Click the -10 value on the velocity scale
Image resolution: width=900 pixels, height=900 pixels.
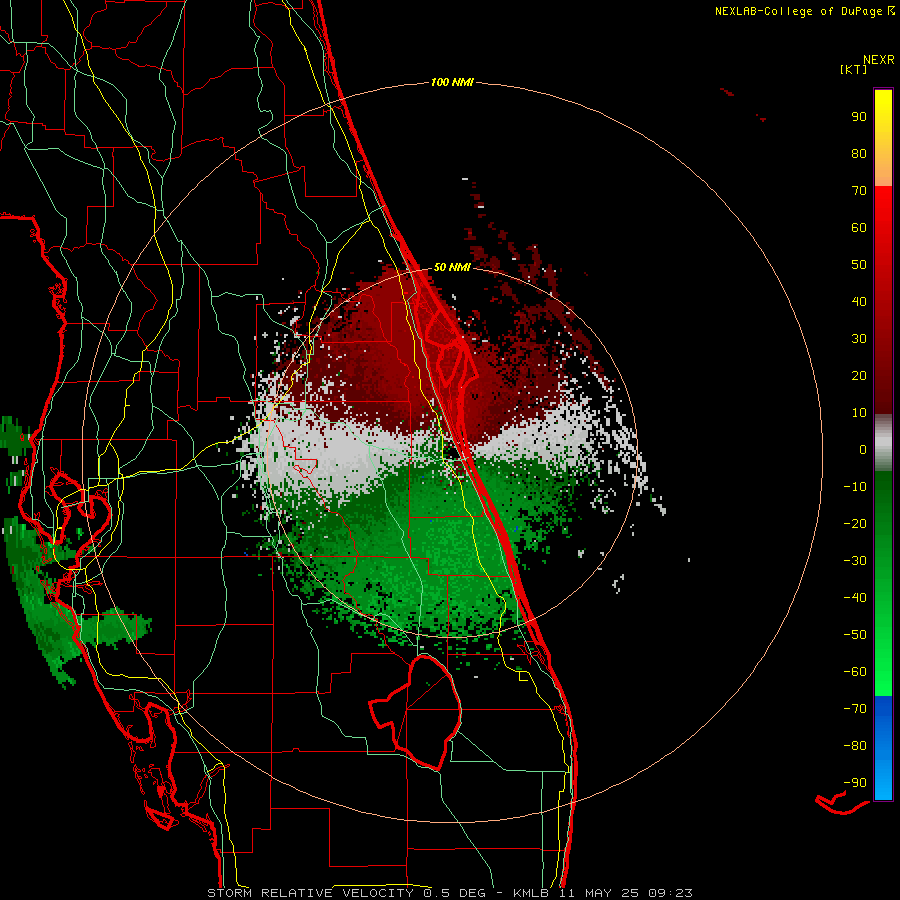click(x=855, y=487)
